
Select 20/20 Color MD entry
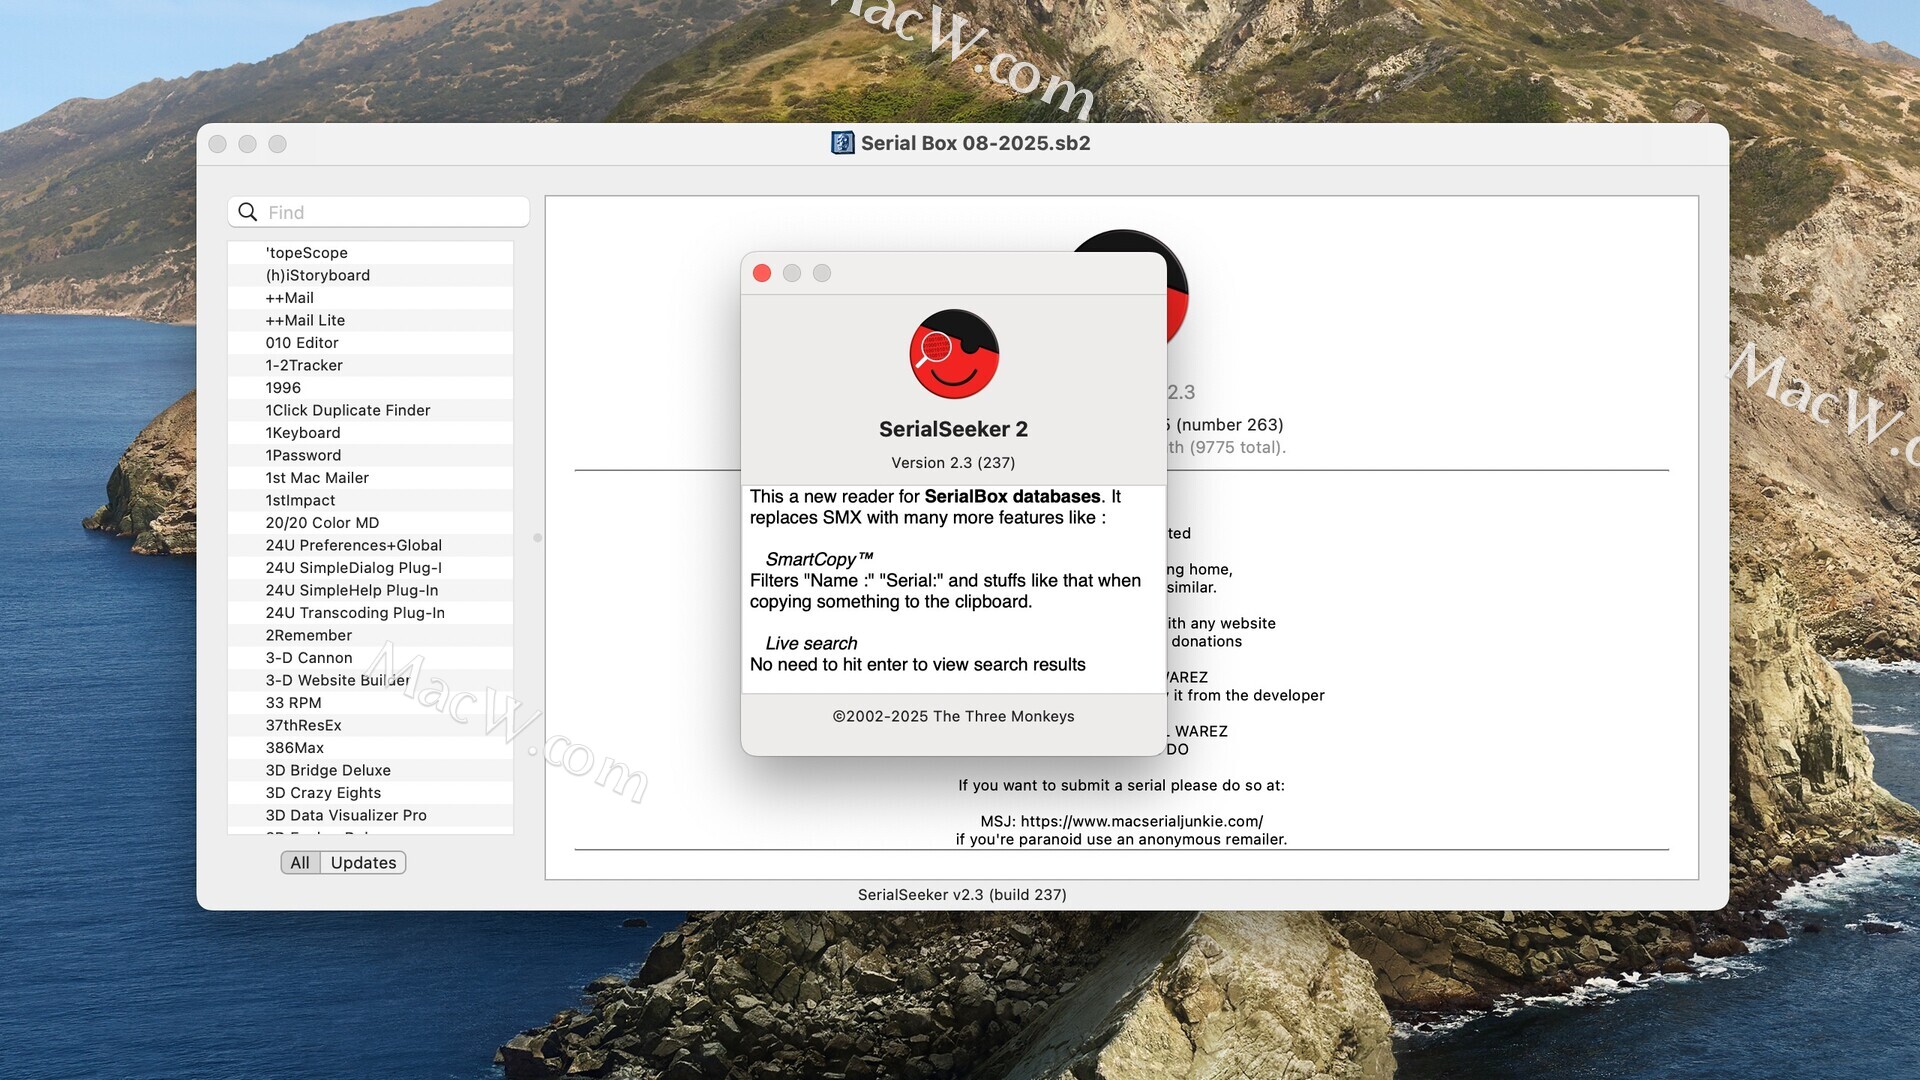coord(371,523)
